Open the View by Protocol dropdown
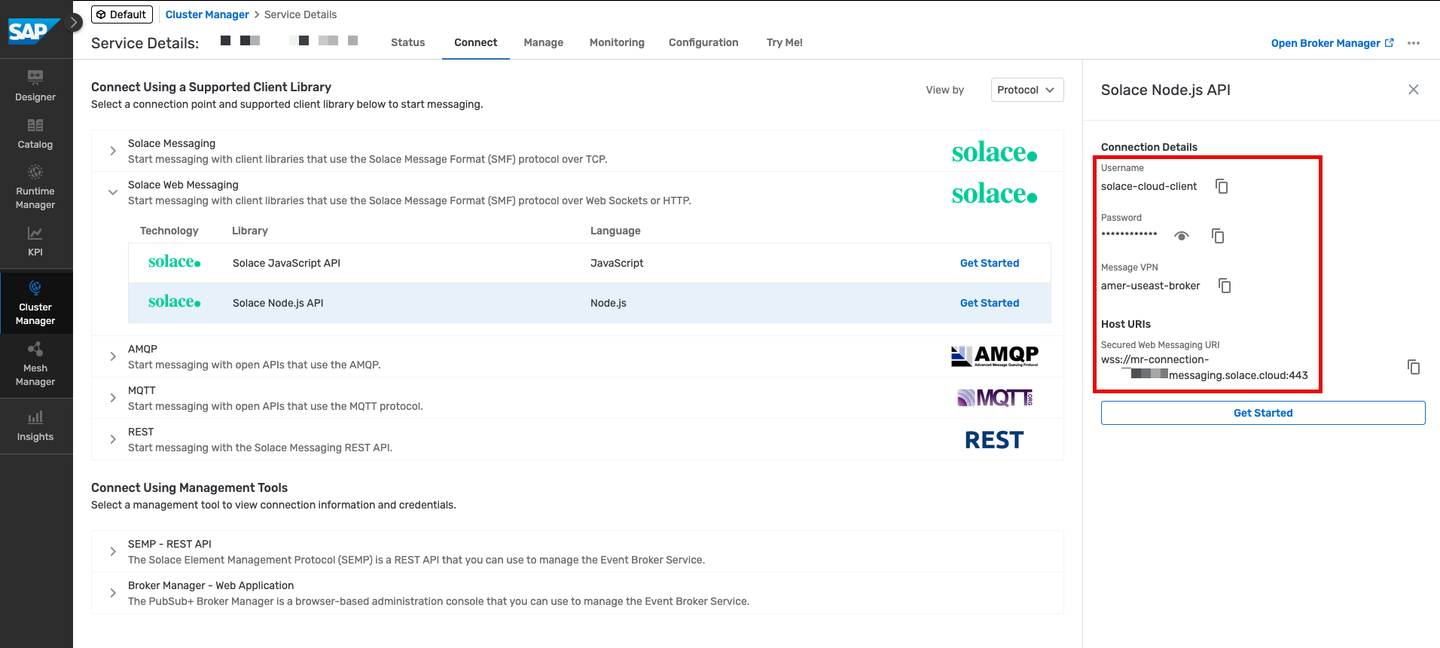Viewport: 1440px width, 648px height. 1027,90
